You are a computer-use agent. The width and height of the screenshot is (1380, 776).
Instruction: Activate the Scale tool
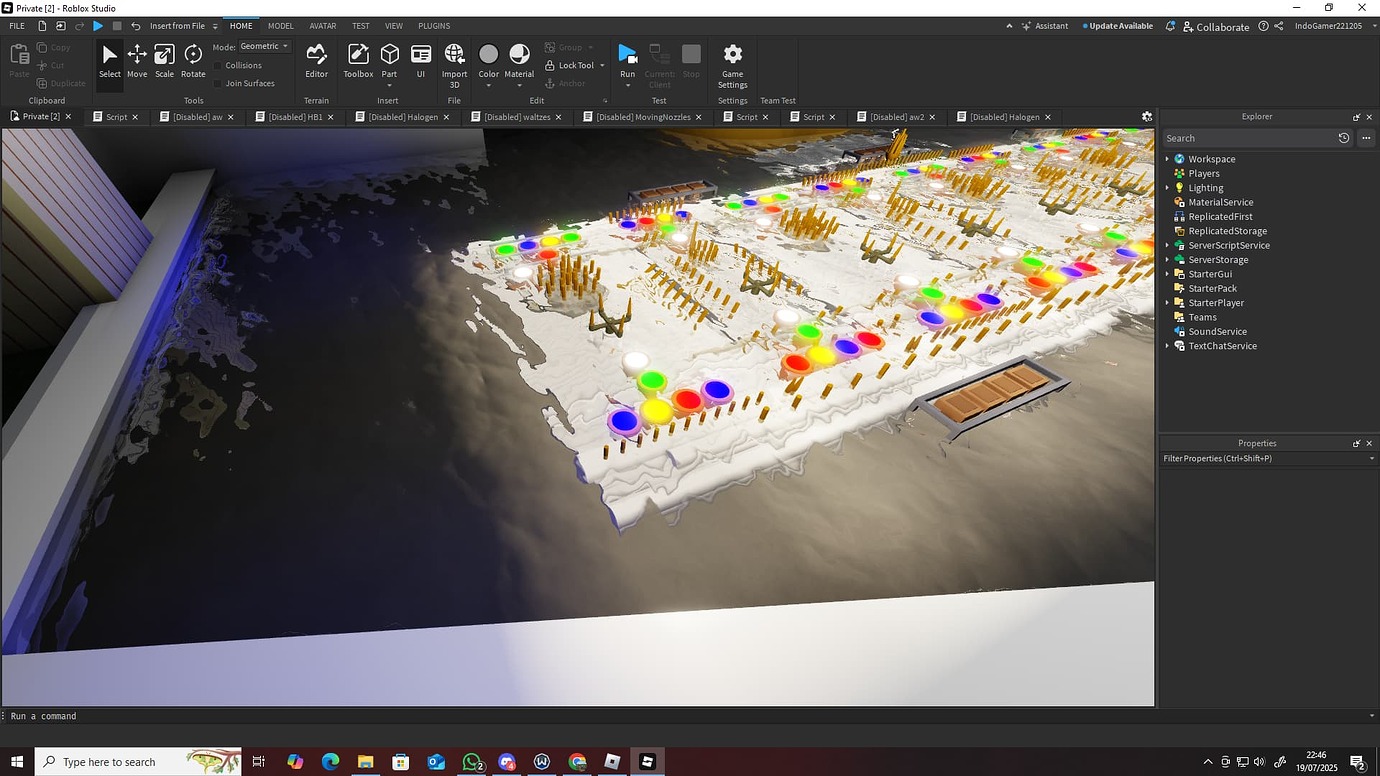(164, 60)
